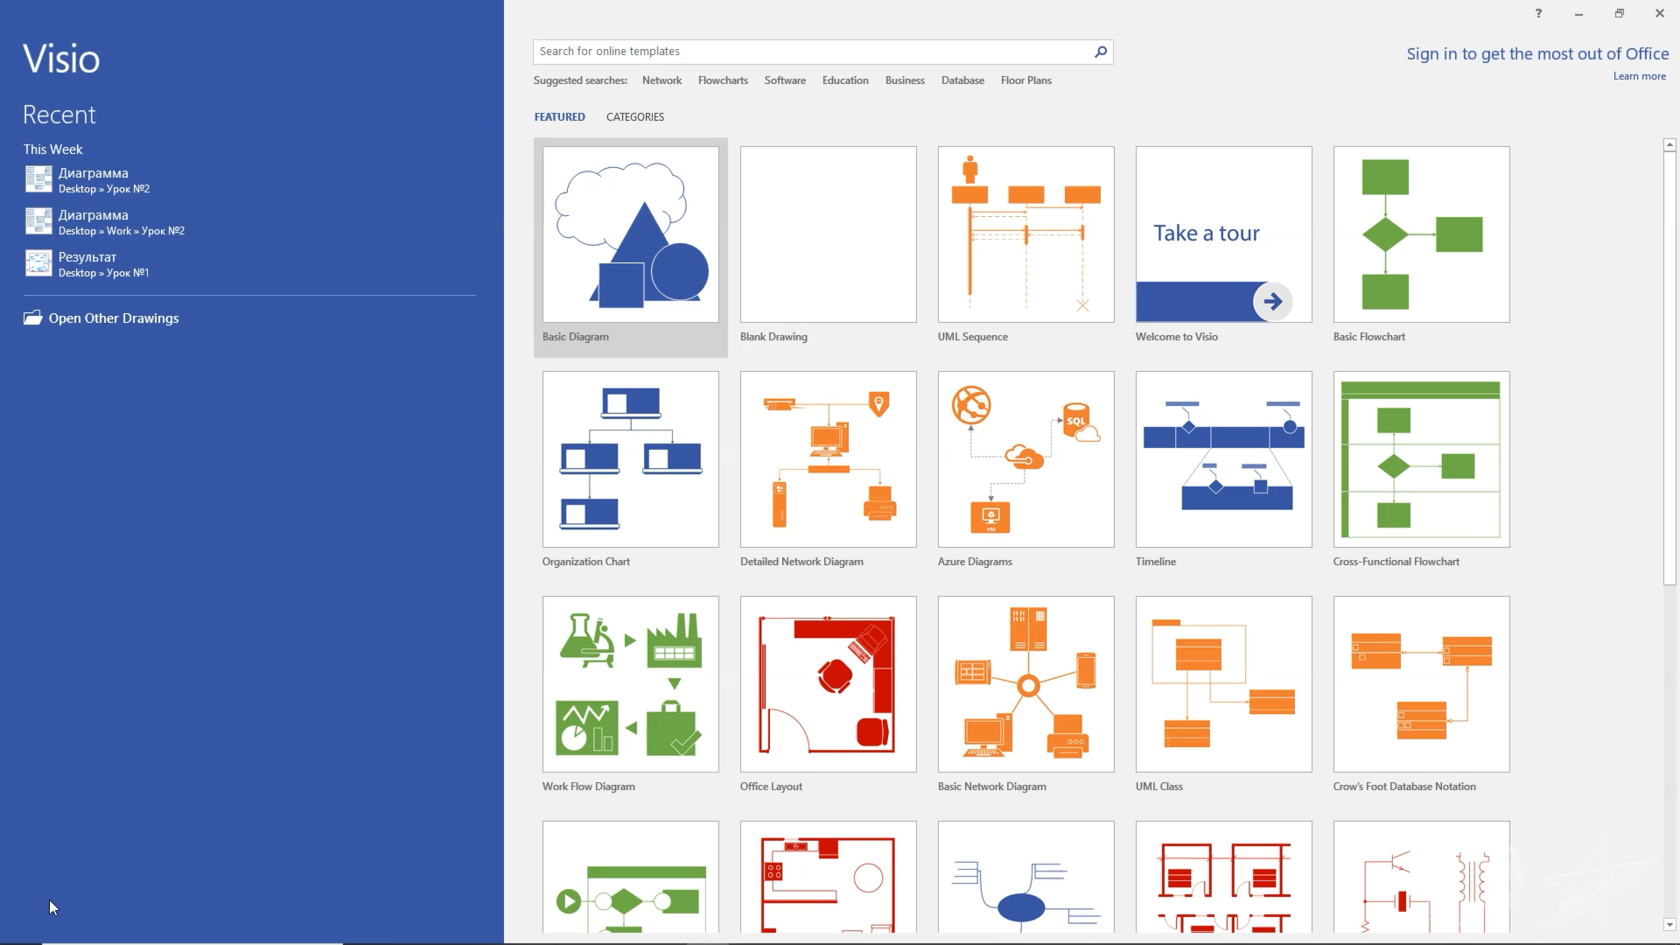Select the Basic Flowchart template
The height and width of the screenshot is (945, 1680).
point(1421,234)
